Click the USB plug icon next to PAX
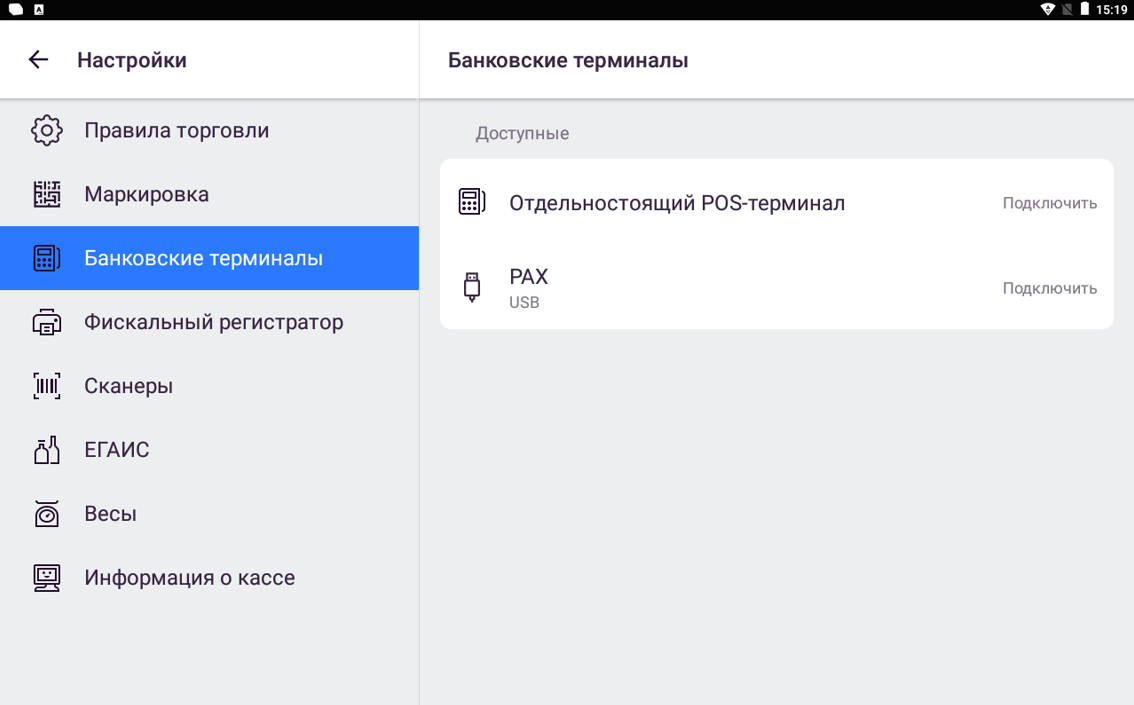 pyautogui.click(x=472, y=287)
